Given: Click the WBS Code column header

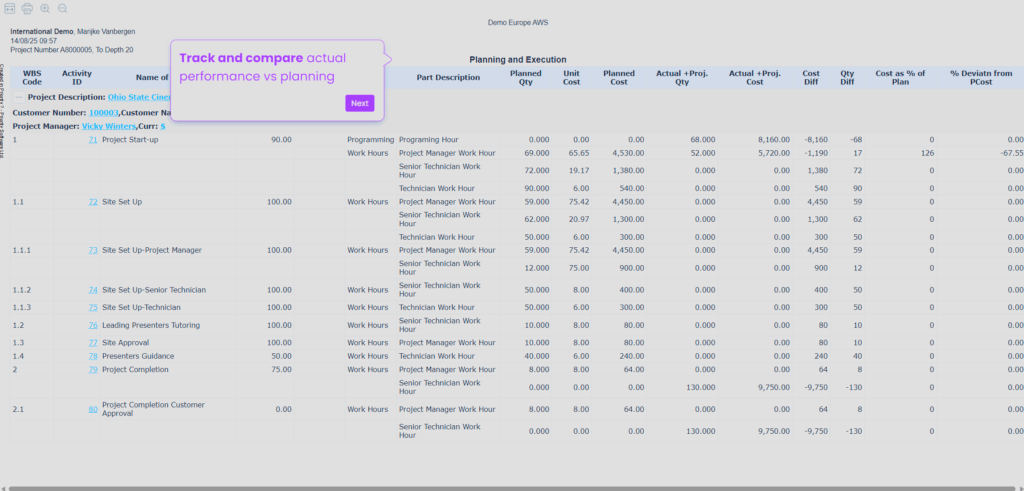Looking at the screenshot, I should click(x=32, y=78).
